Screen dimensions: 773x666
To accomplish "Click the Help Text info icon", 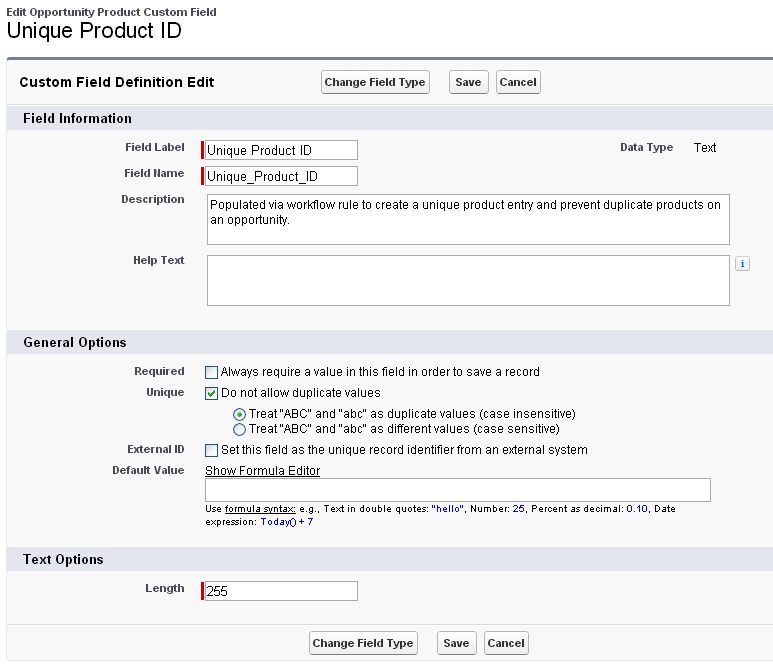I will (x=742, y=264).
